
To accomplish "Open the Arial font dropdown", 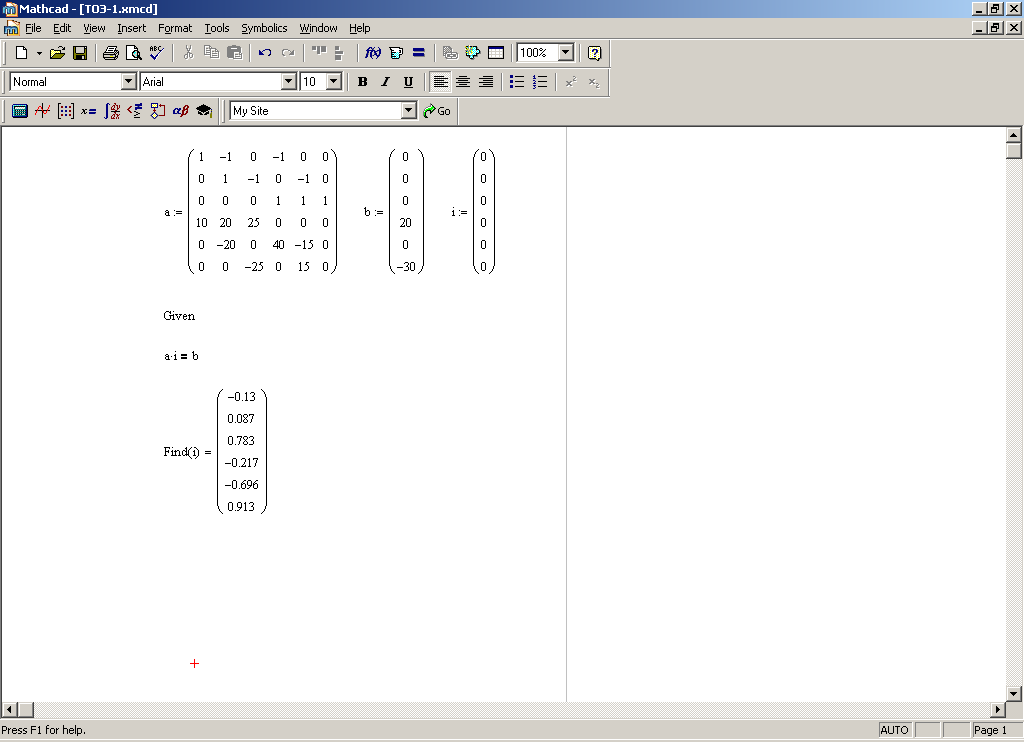I will pos(289,82).
